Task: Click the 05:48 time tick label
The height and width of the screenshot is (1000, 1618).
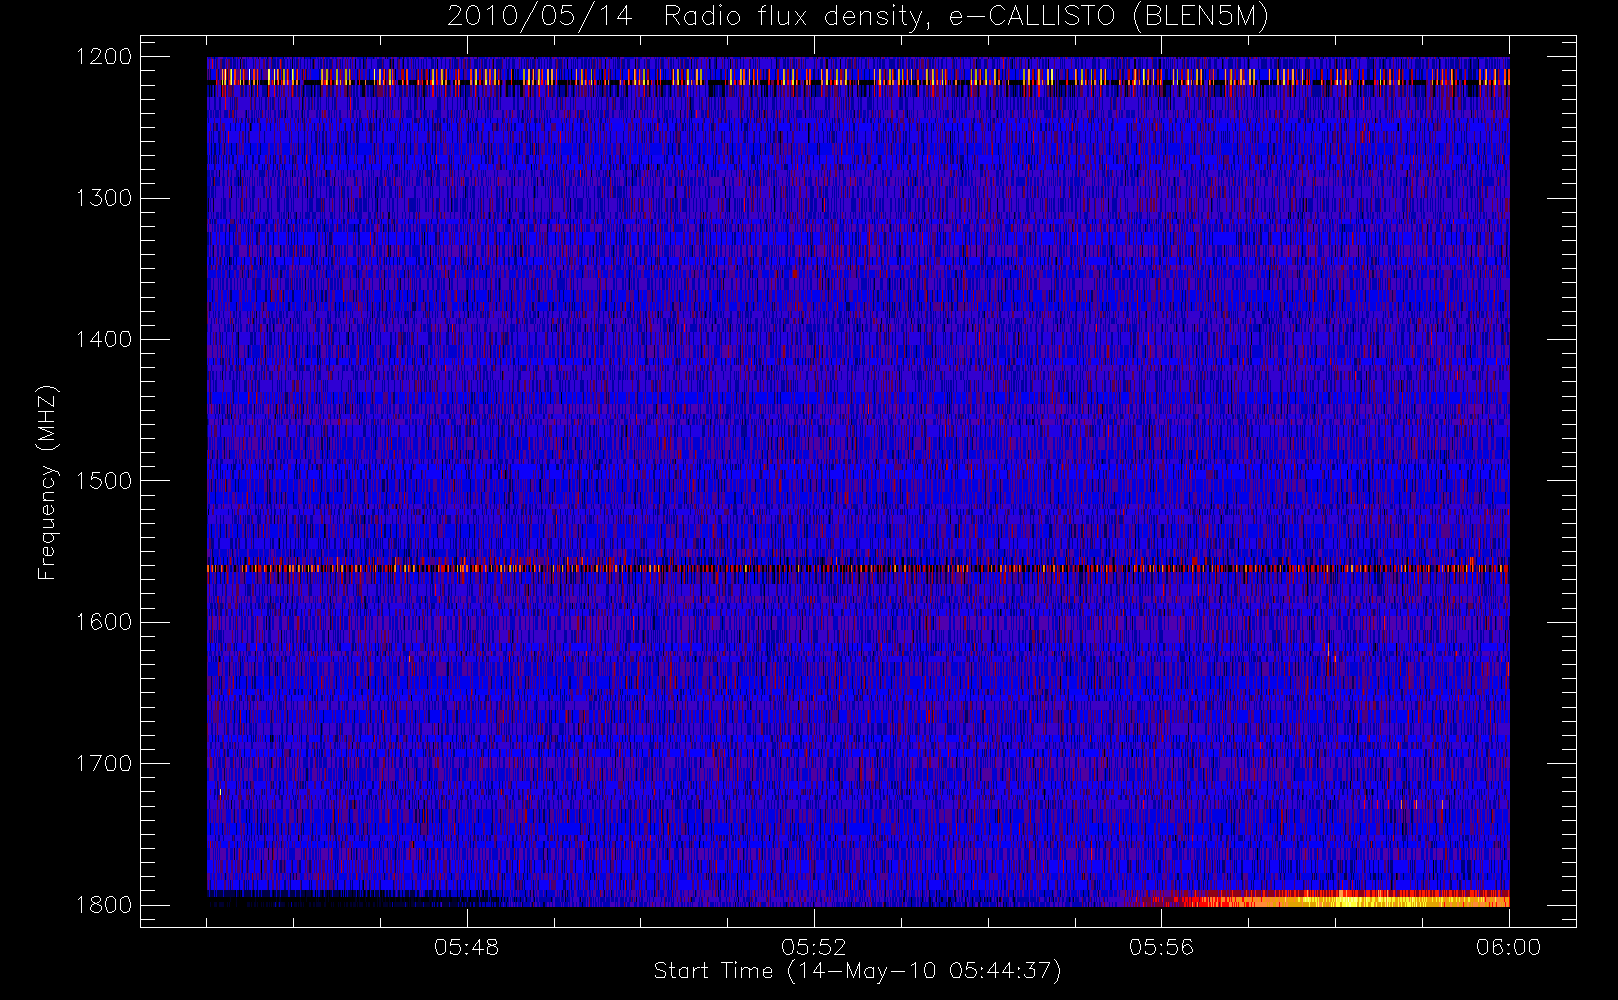Action: click(466, 947)
